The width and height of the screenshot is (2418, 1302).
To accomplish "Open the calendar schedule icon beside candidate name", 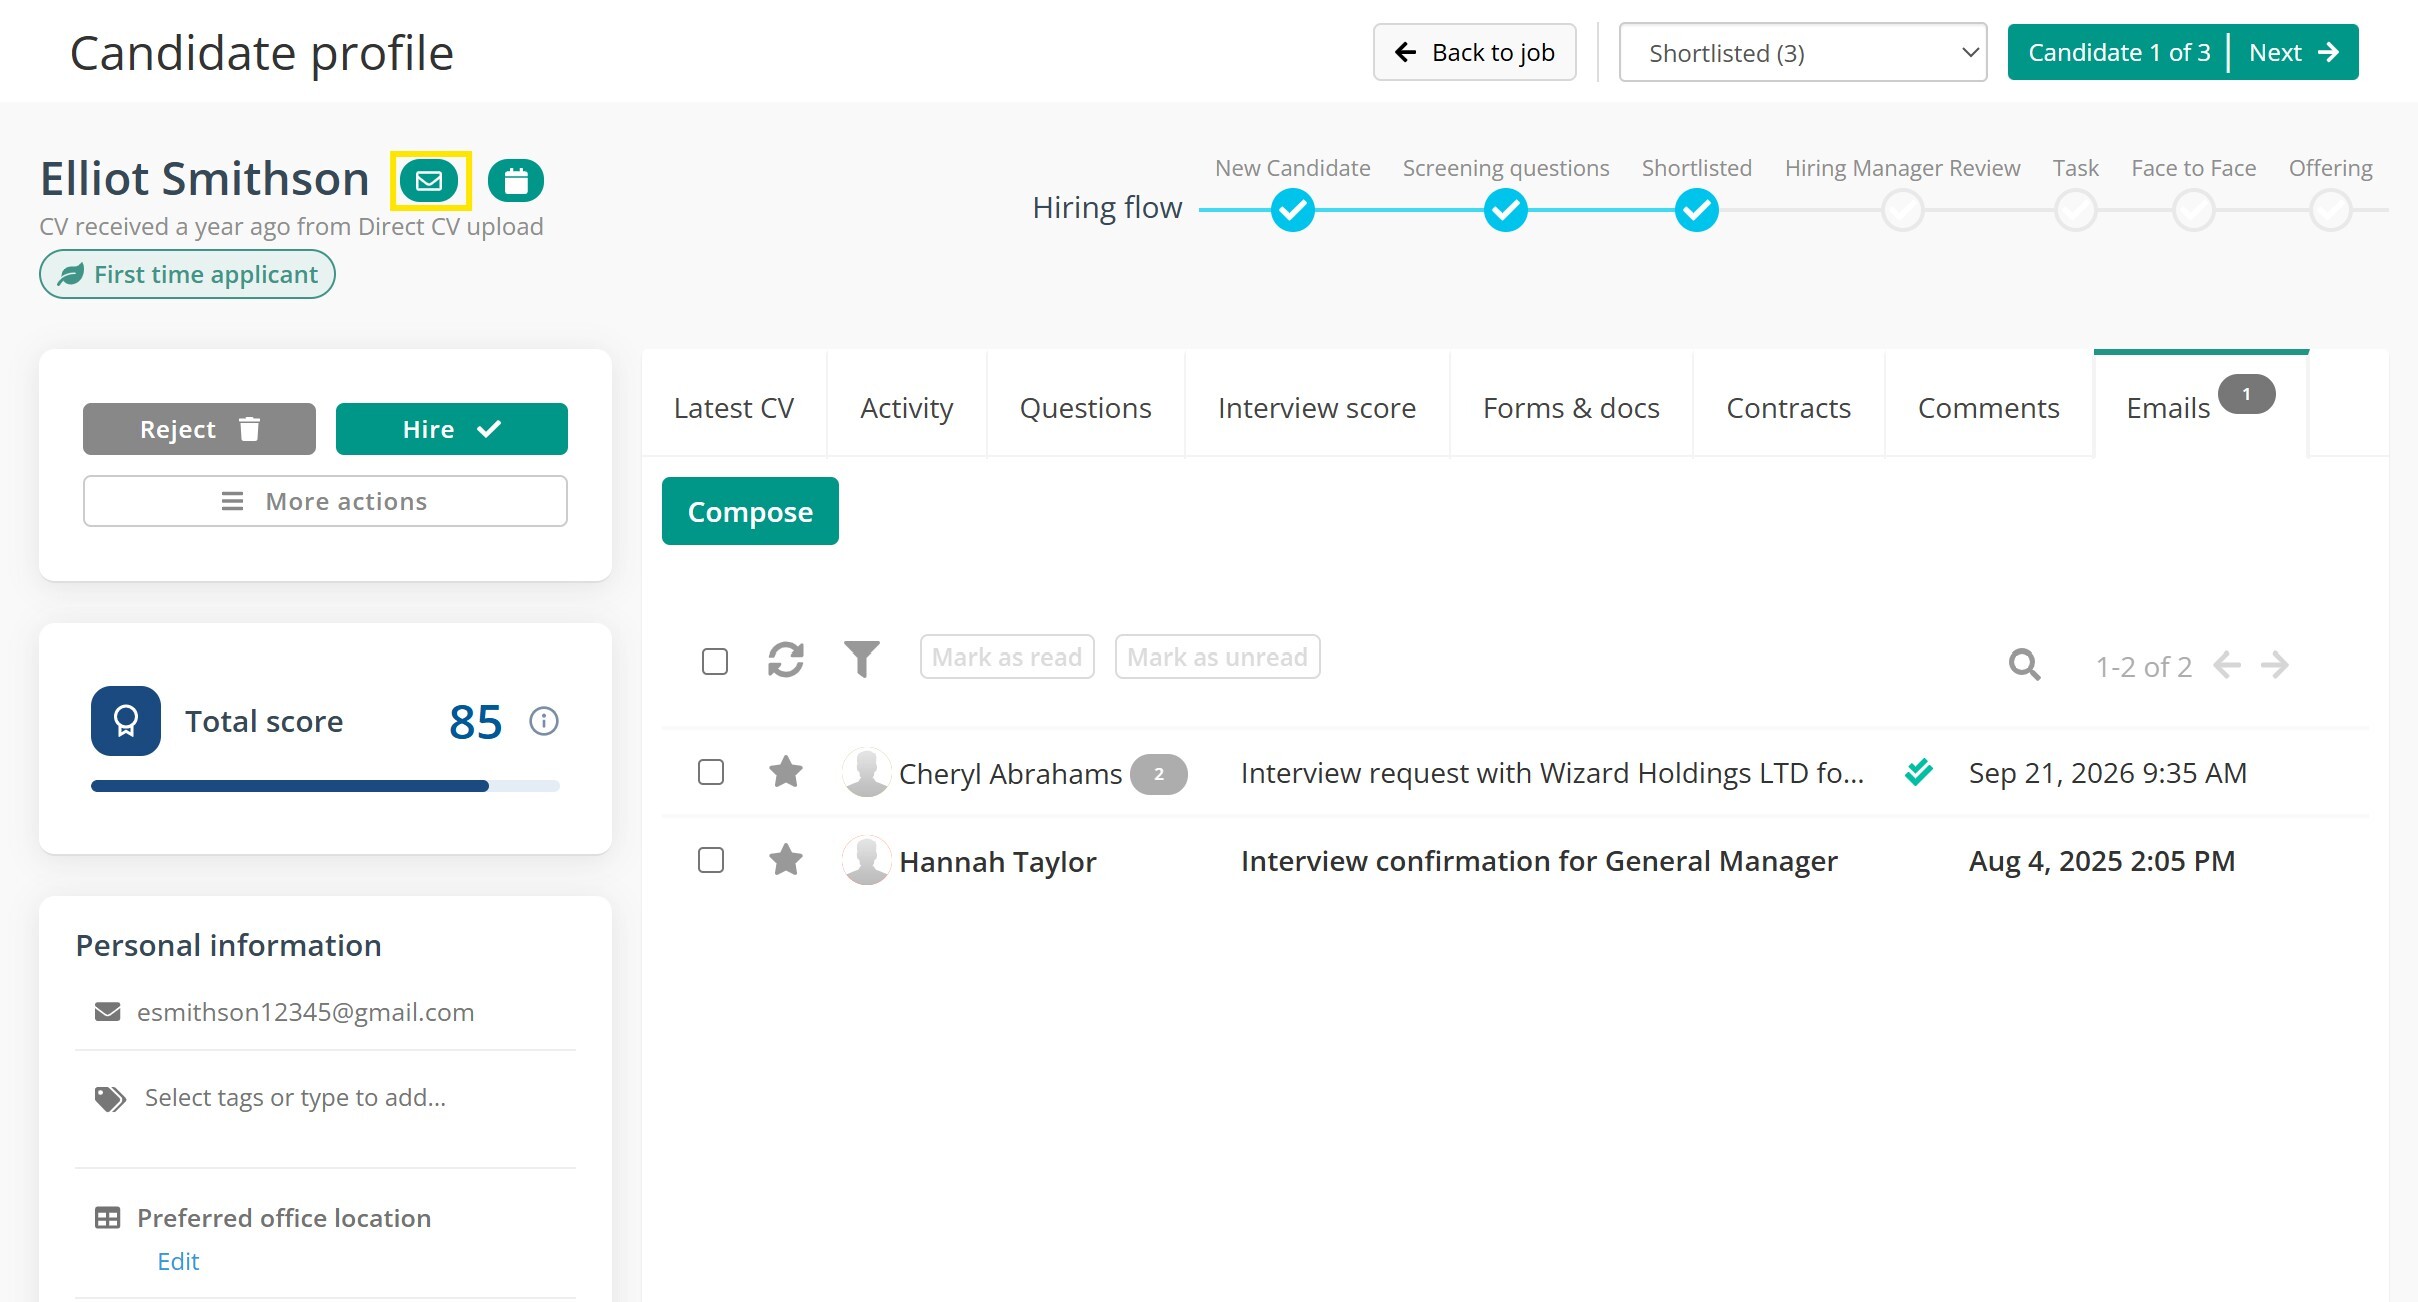I will pyautogui.click(x=516, y=181).
